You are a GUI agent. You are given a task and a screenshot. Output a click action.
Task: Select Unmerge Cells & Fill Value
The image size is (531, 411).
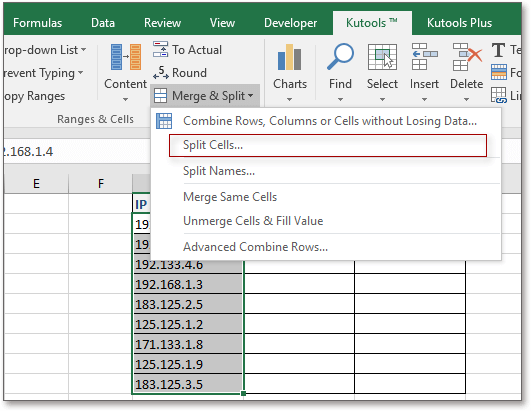click(325, 221)
